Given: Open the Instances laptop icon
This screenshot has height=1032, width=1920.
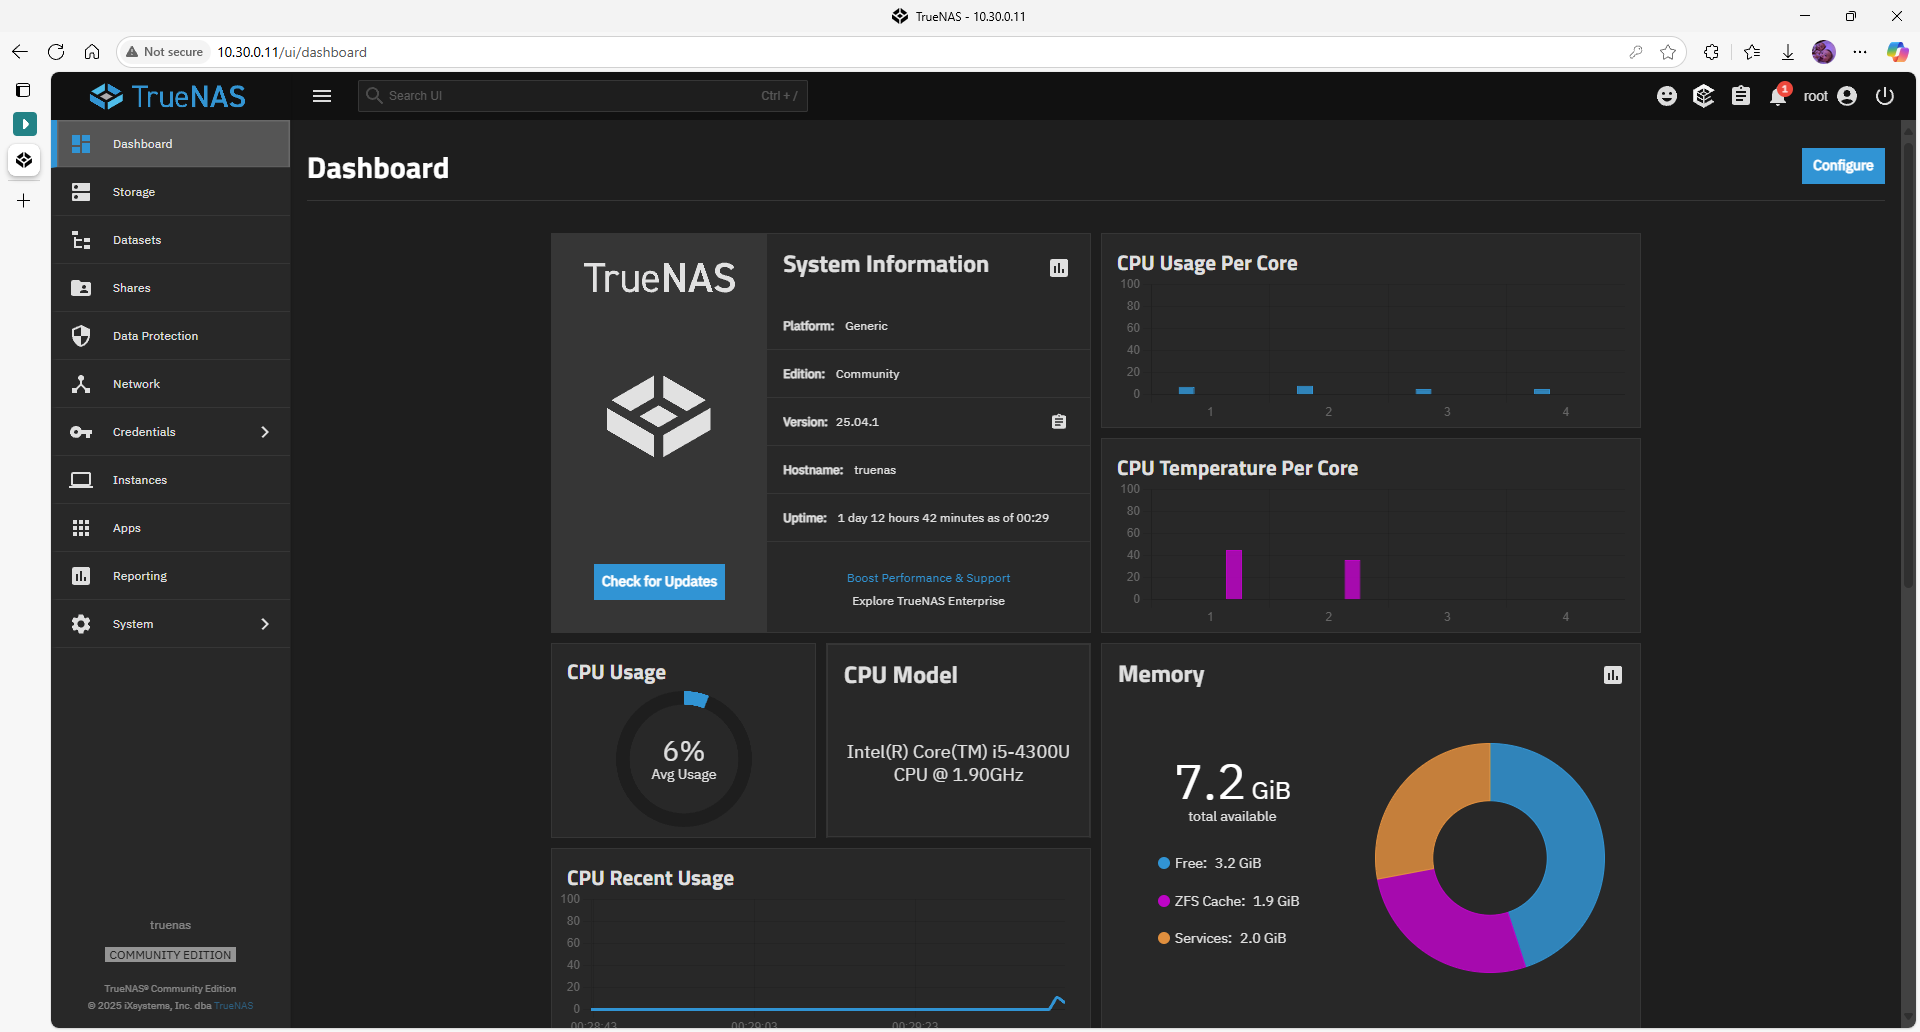Looking at the screenshot, I should point(81,480).
